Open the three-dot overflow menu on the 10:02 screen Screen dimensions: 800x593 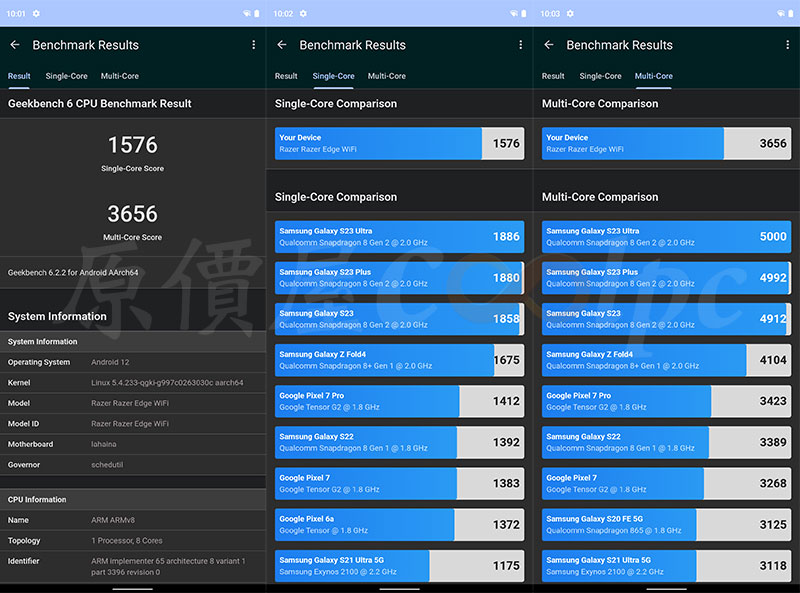(x=520, y=45)
